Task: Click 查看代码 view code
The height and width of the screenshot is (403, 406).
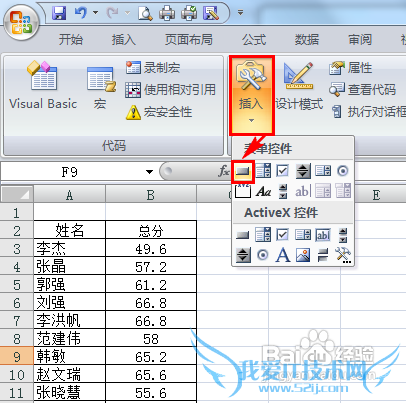Action: [362, 90]
